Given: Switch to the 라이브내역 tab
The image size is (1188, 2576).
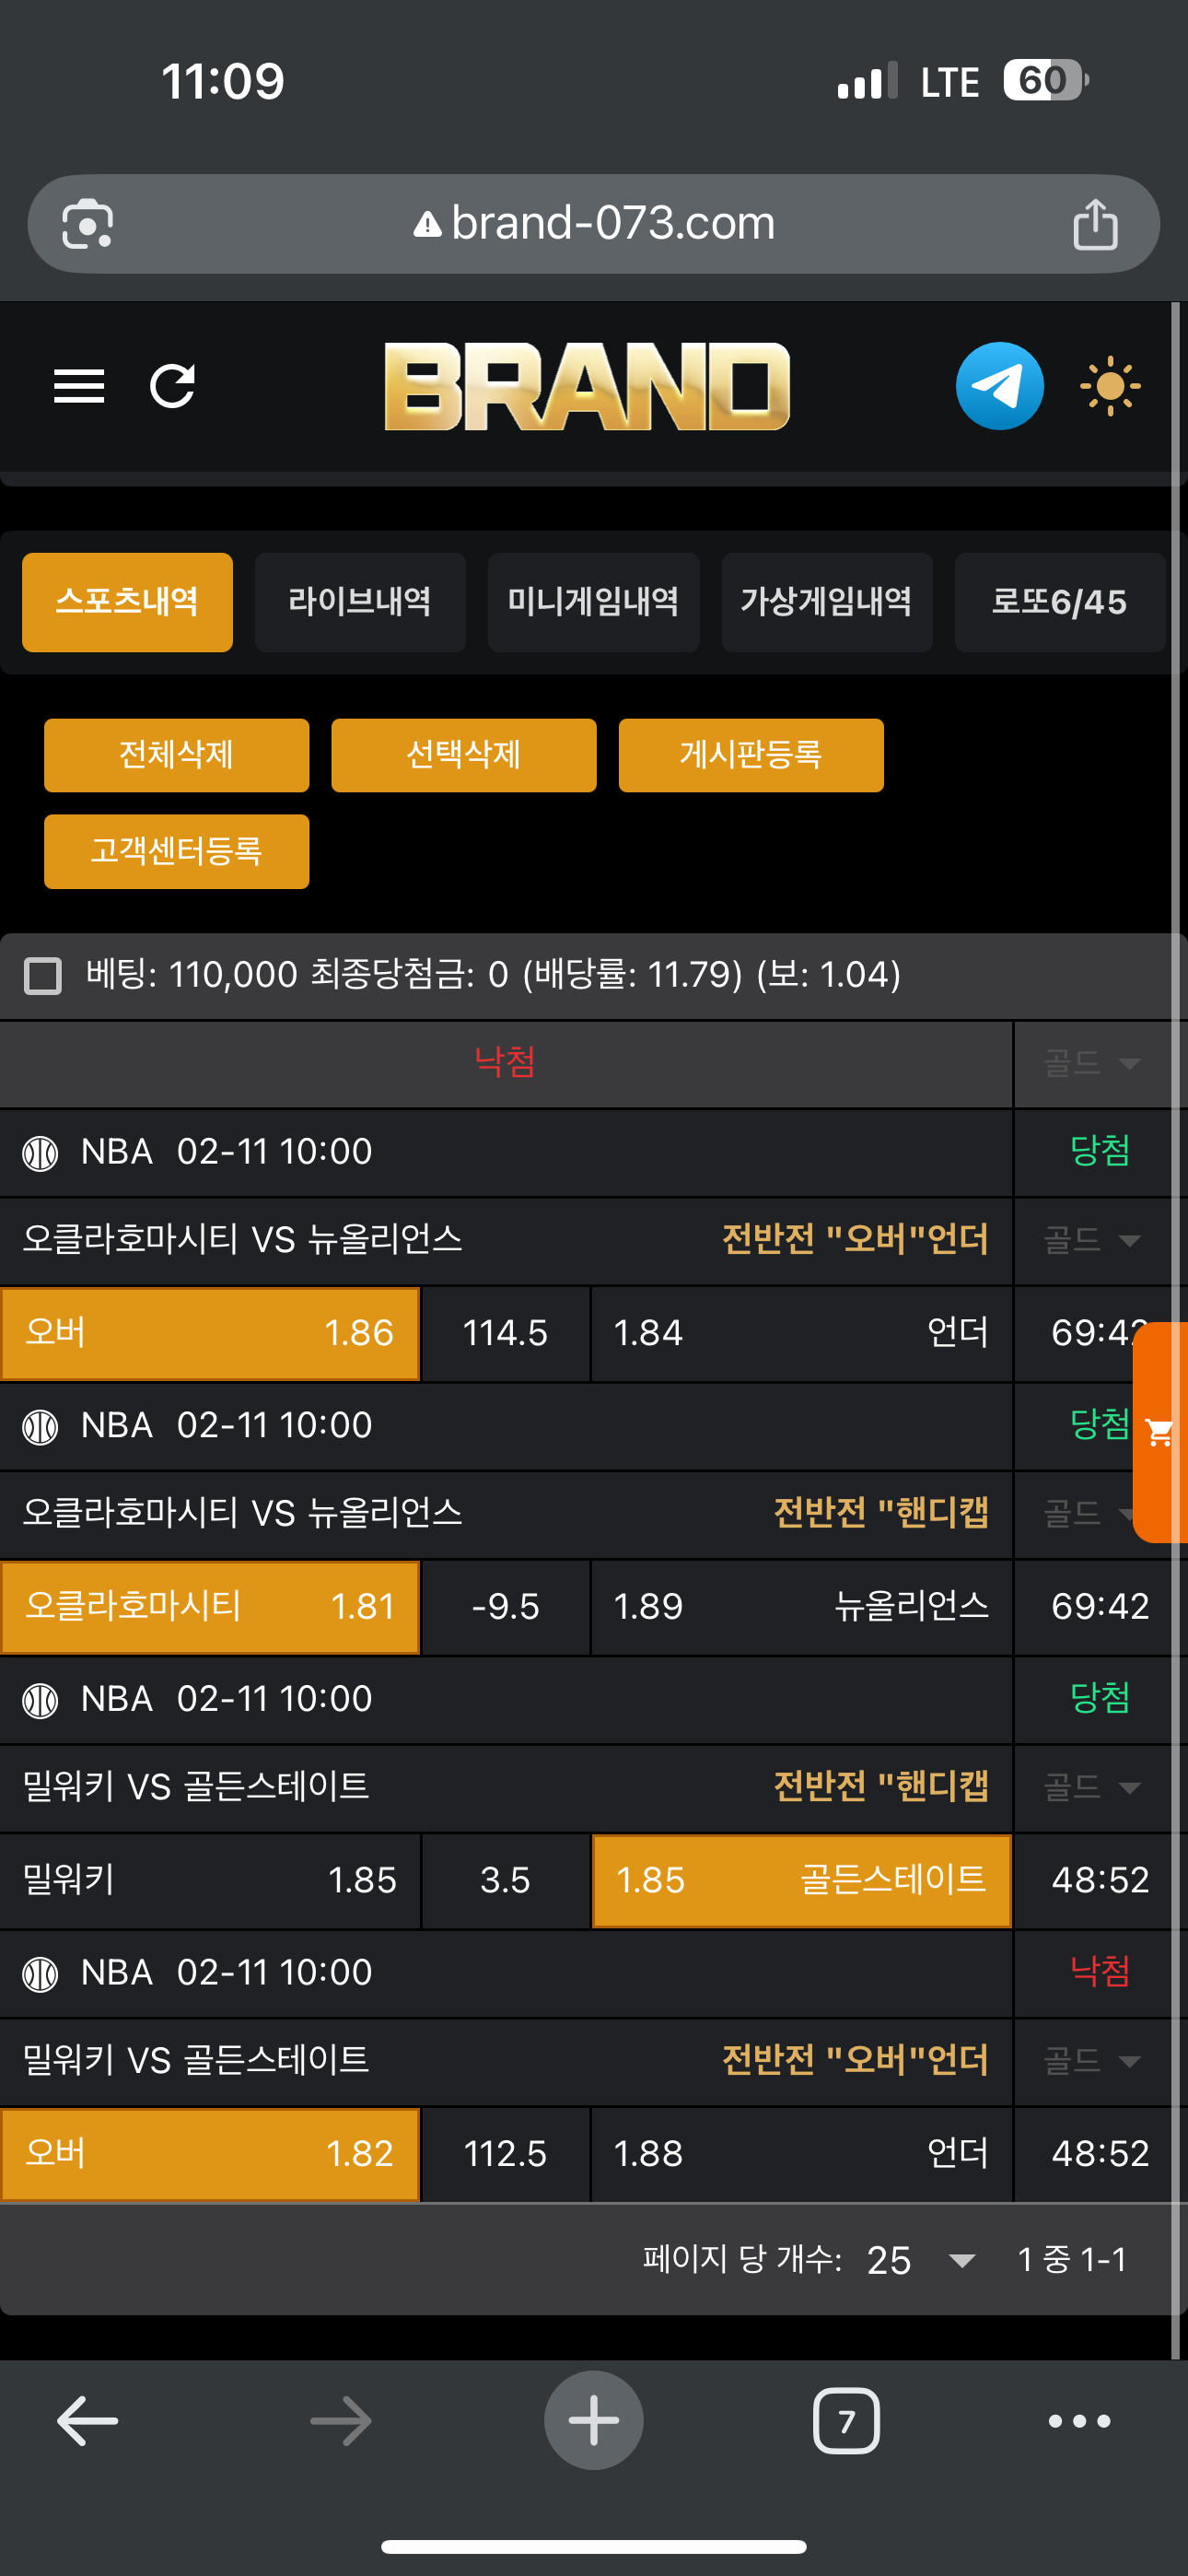Looking at the screenshot, I should (360, 602).
